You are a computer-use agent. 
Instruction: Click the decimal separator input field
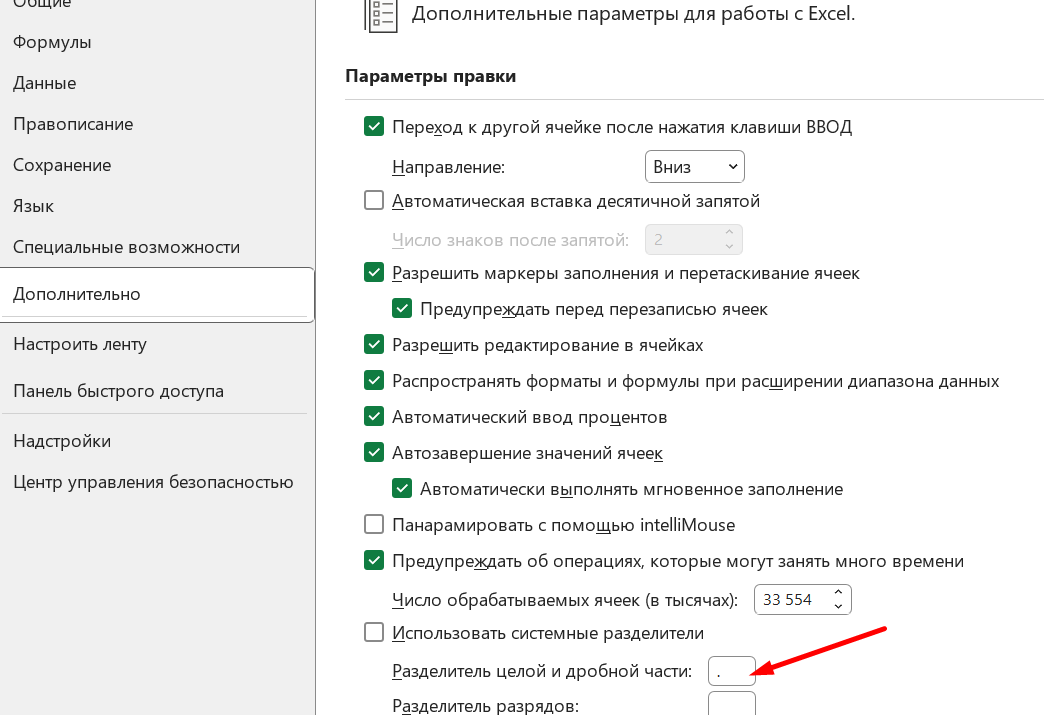(731, 671)
